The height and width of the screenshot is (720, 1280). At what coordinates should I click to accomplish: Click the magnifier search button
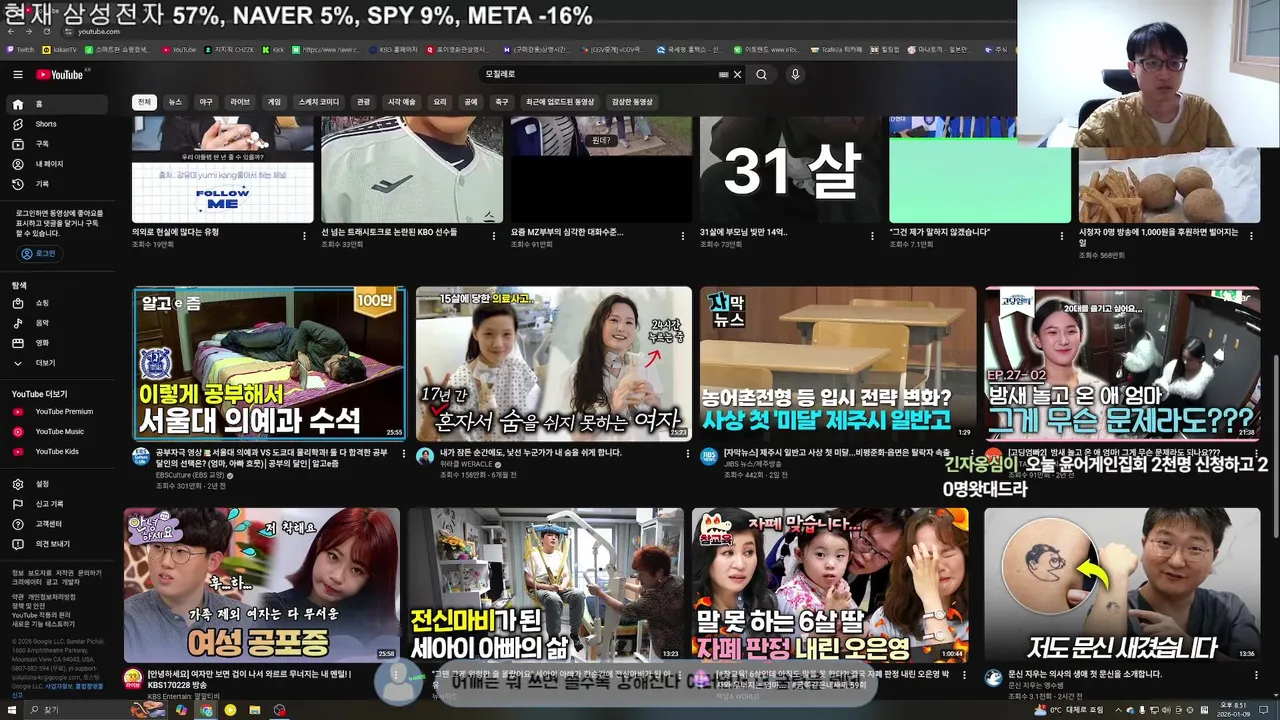pyautogui.click(x=761, y=74)
